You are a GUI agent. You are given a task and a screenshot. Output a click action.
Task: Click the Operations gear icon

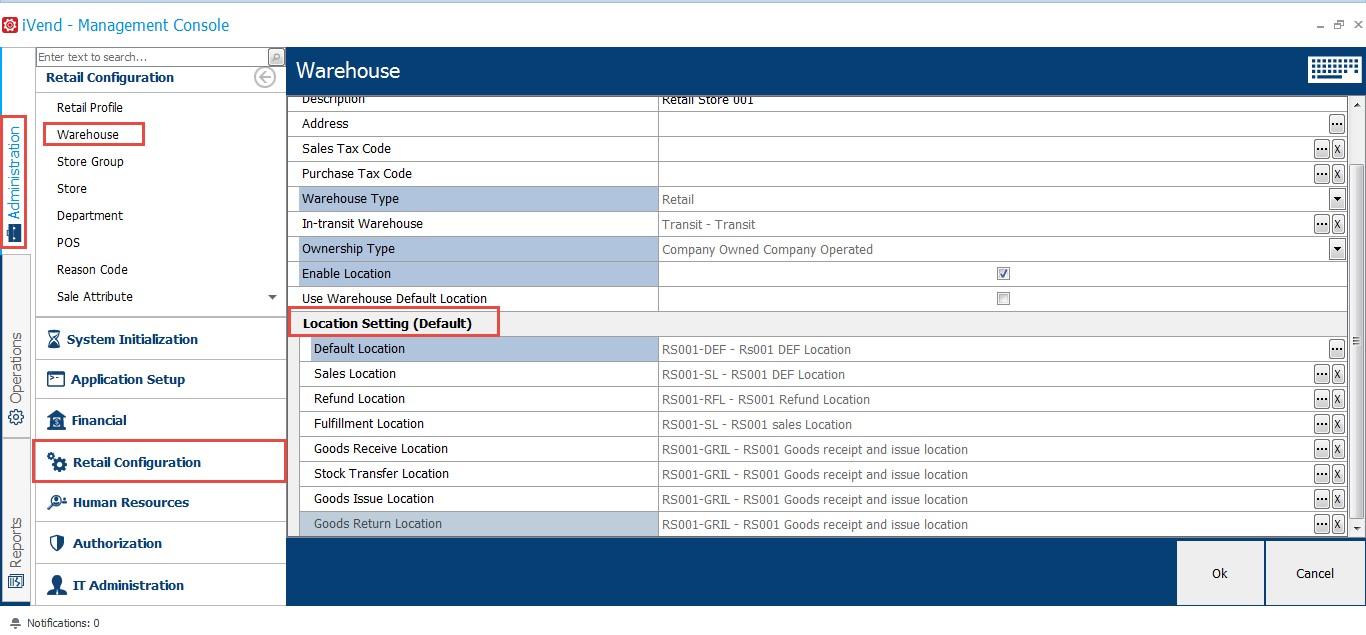click(16, 417)
